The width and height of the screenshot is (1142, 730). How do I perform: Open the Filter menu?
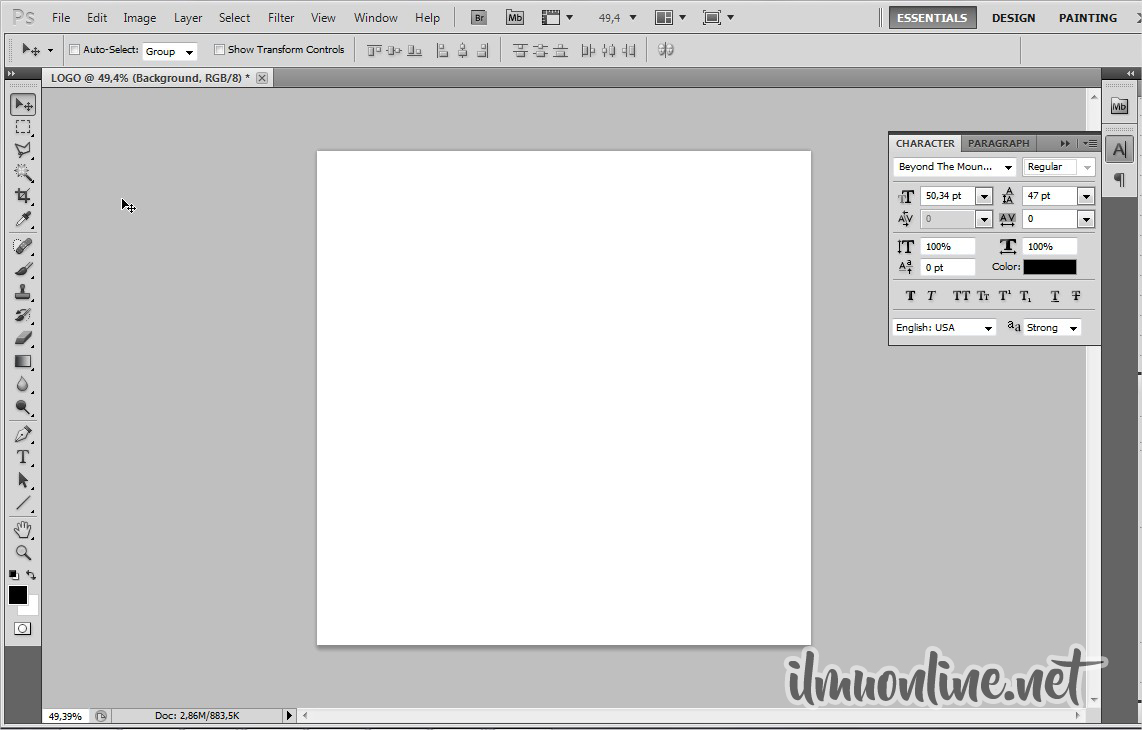coord(281,18)
